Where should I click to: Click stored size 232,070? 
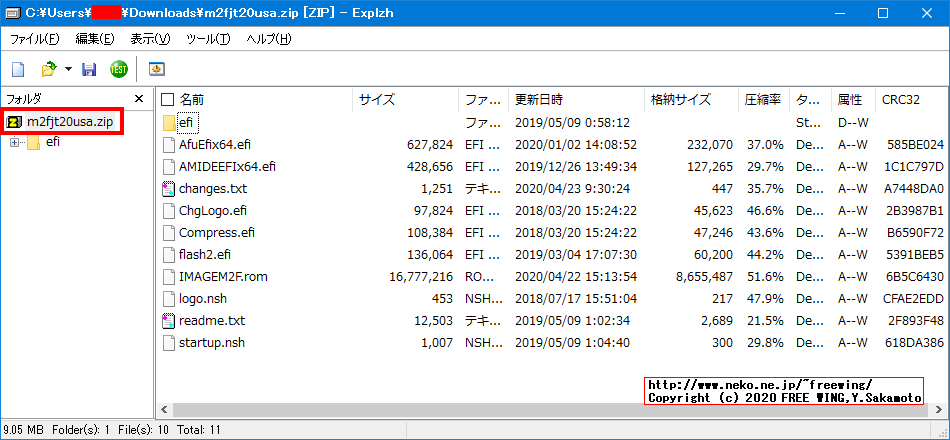[710, 145]
